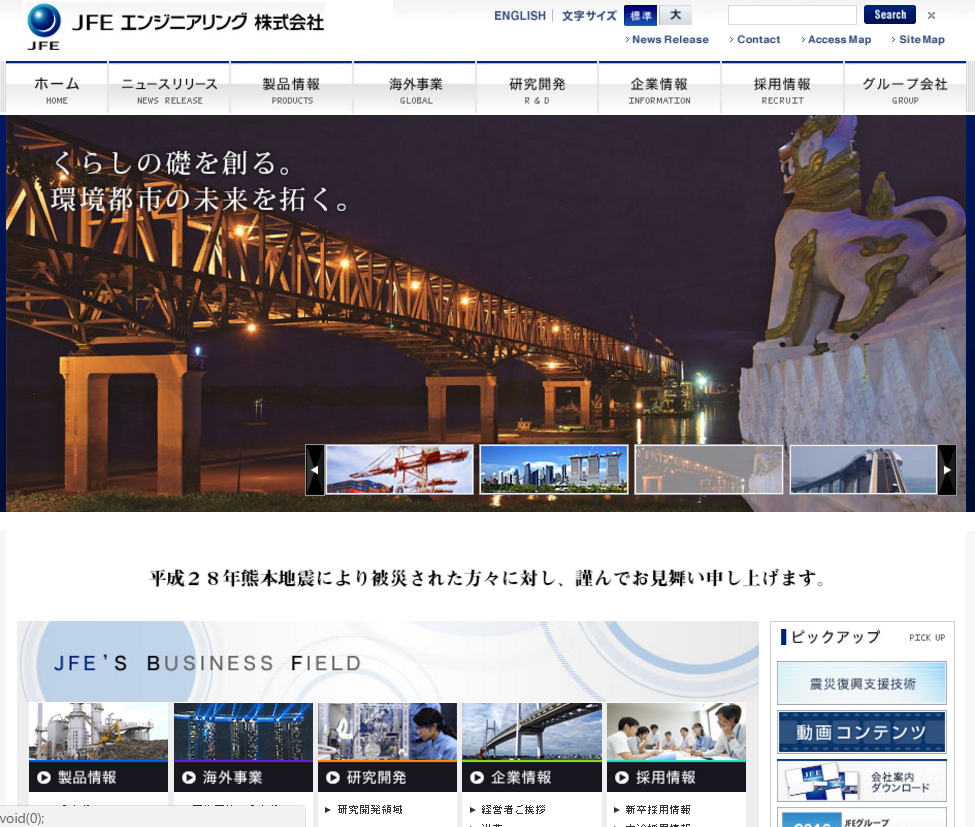Open the 動画コンテンツ pickup banner

pyautogui.click(x=862, y=732)
